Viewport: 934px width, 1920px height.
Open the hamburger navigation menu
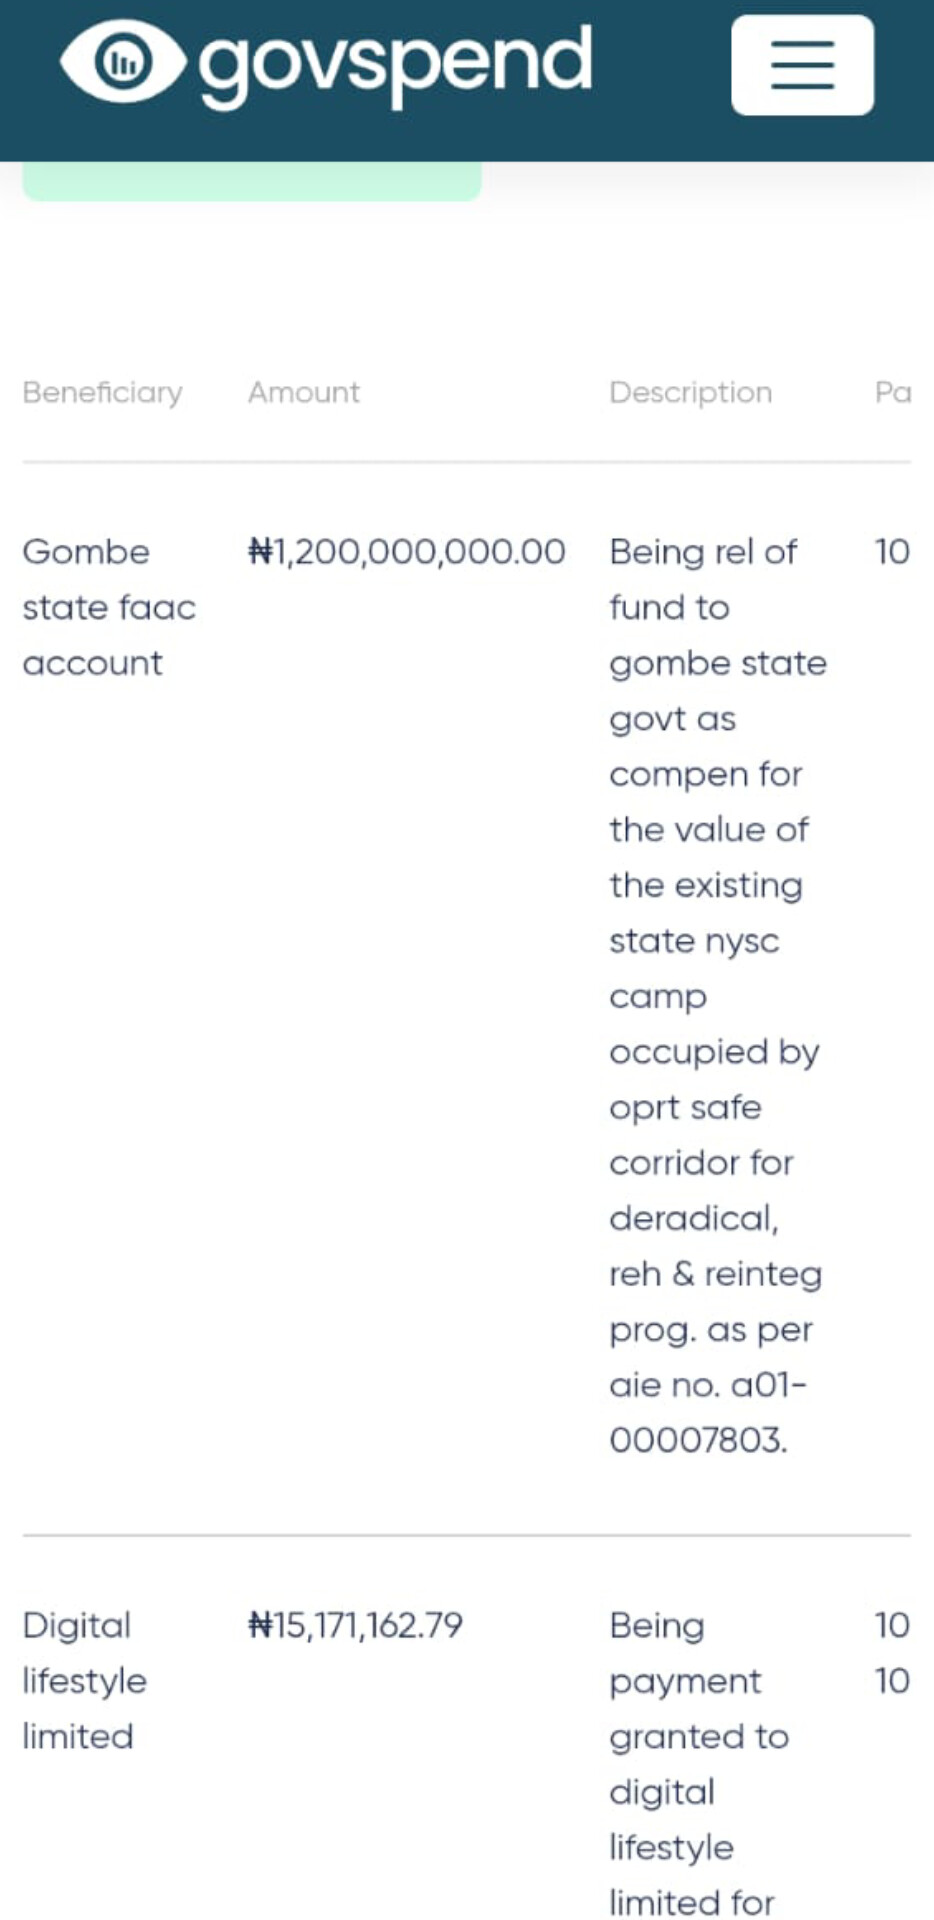tap(802, 65)
